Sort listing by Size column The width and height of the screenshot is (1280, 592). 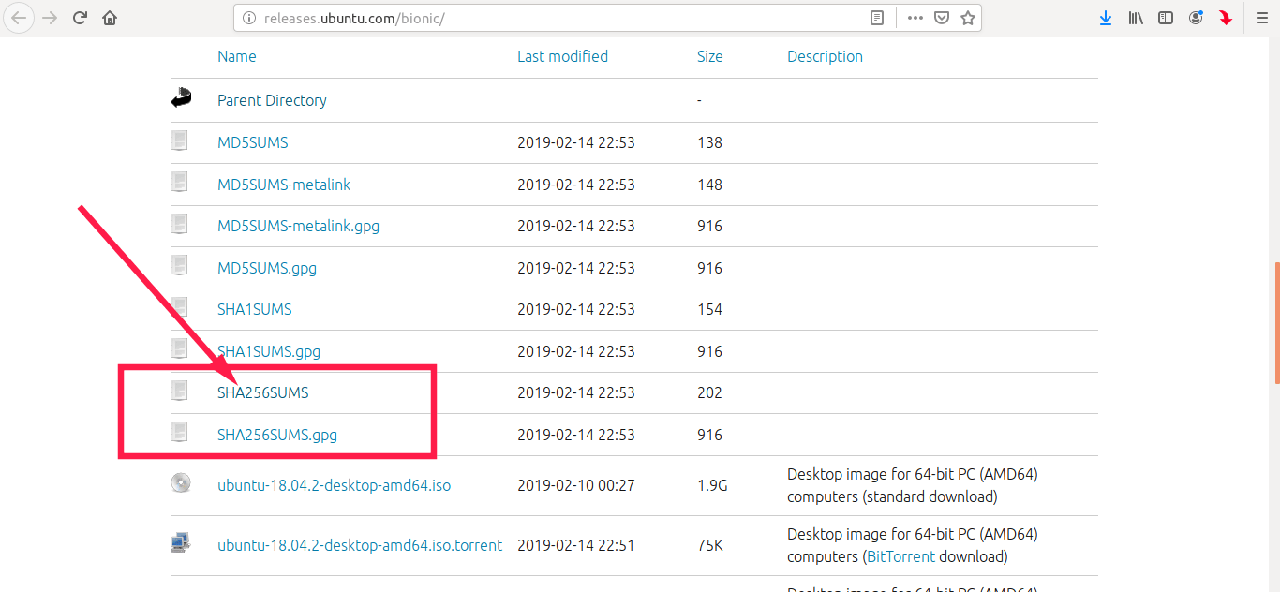coord(710,57)
